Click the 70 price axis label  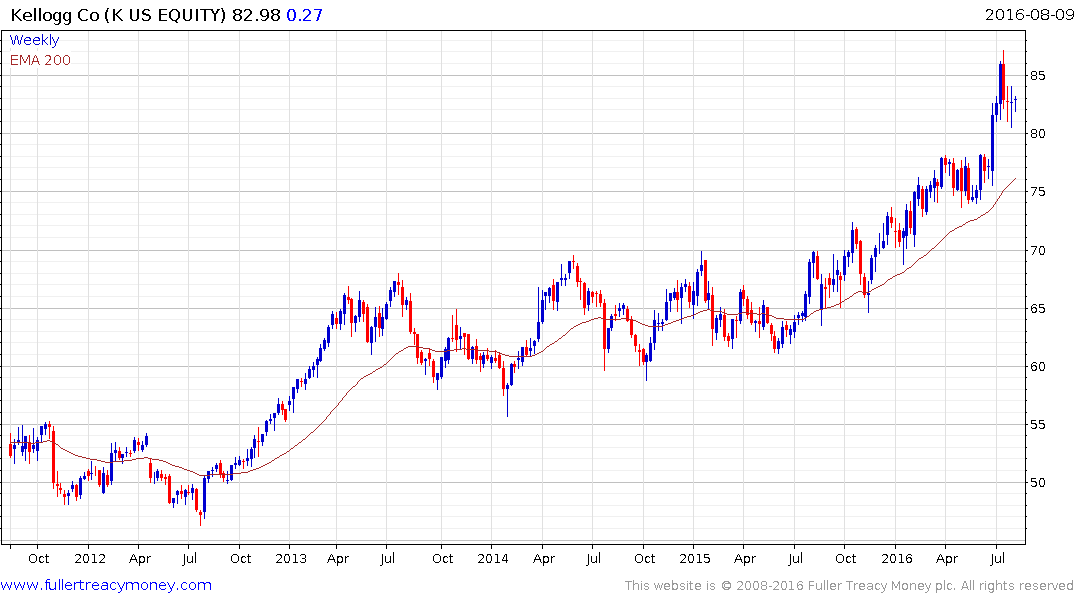click(x=1037, y=251)
